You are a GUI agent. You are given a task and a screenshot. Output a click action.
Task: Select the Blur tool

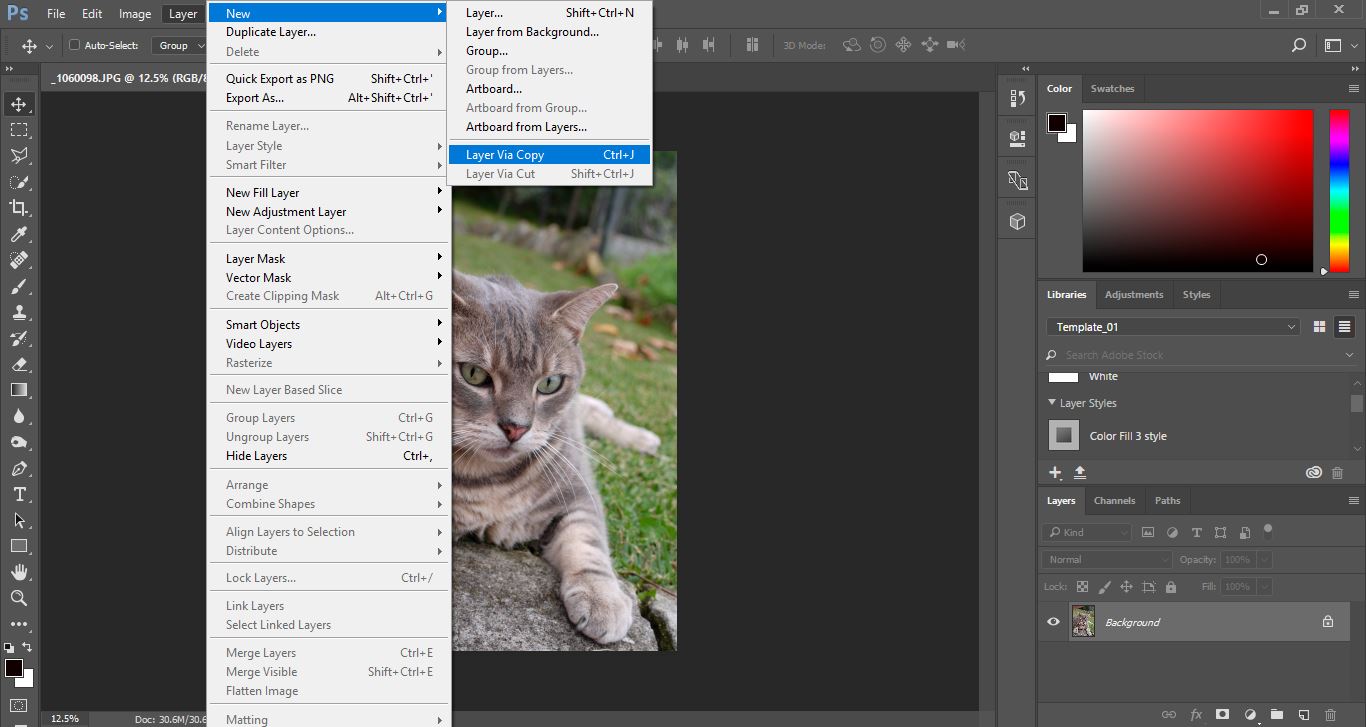pyautogui.click(x=19, y=416)
